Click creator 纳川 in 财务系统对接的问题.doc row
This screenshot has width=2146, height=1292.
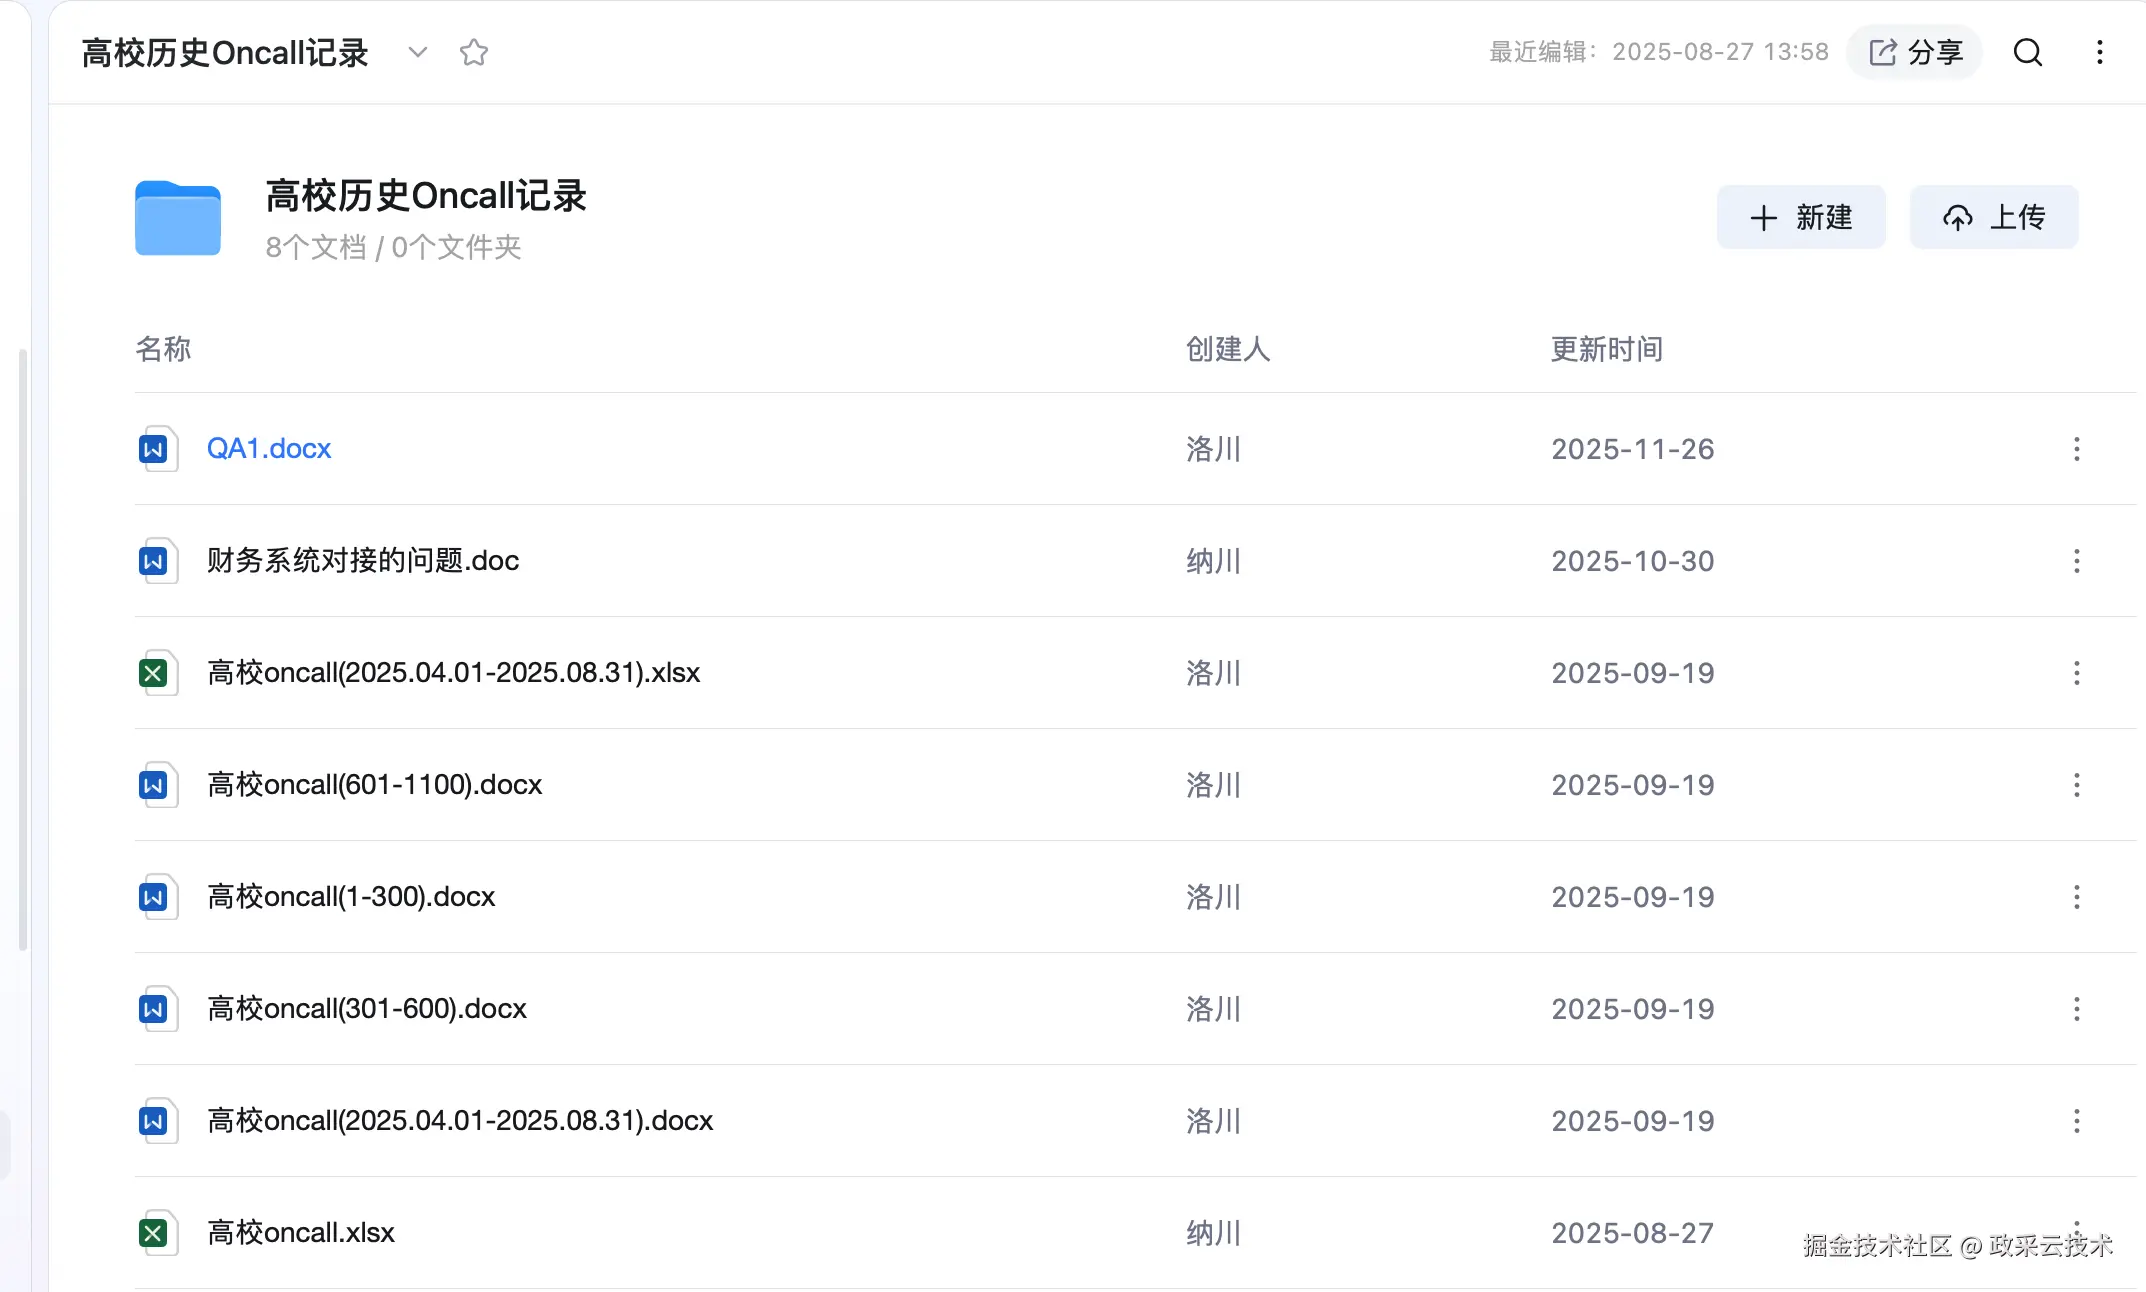click(1213, 561)
